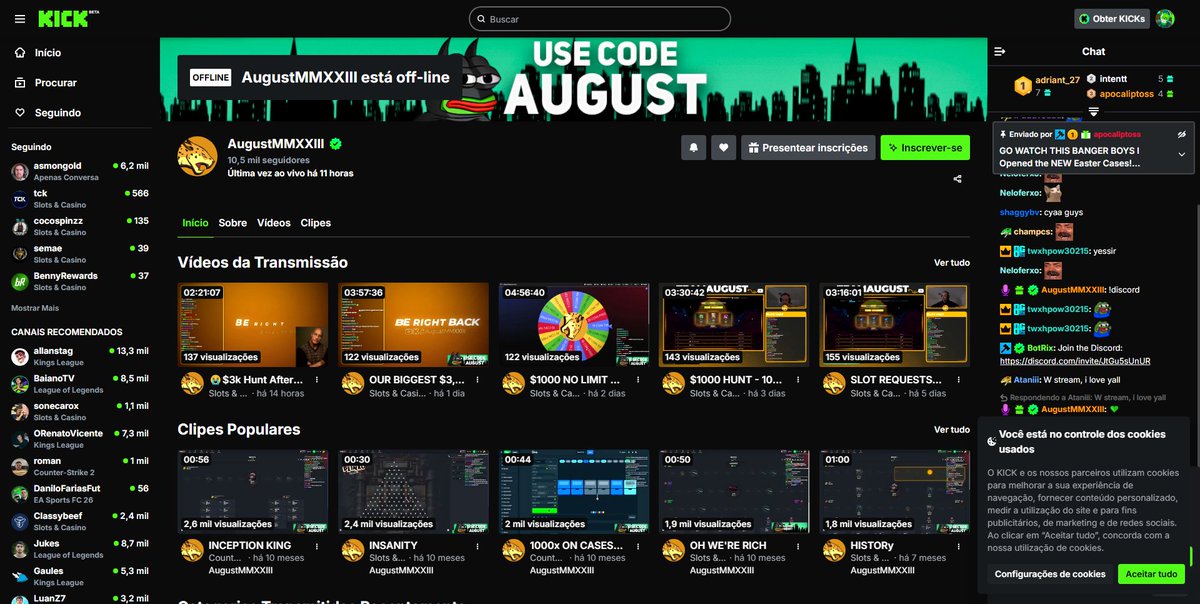The width and height of the screenshot is (1200, 604).
Task: Open options menu for OH WE'RE RICH clip
Action: click(798, 546)
